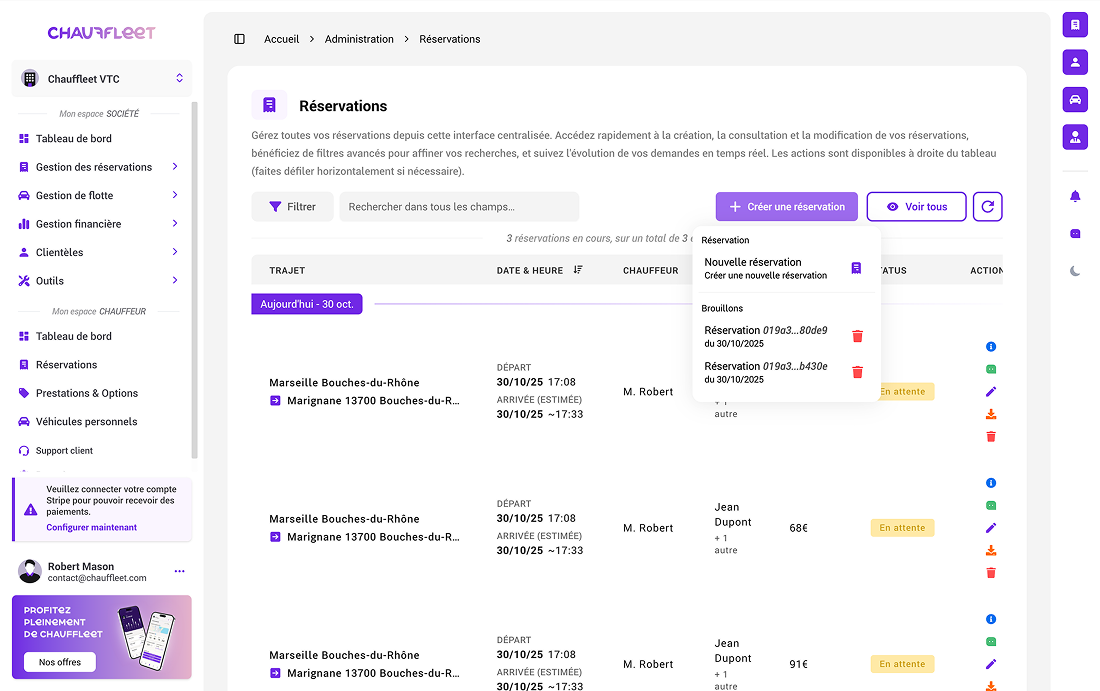The height and width of the screenshot is (691, 1100).
Task: Type in the Rechercher dans tous les champs field
Action: [x=458, y=206]
